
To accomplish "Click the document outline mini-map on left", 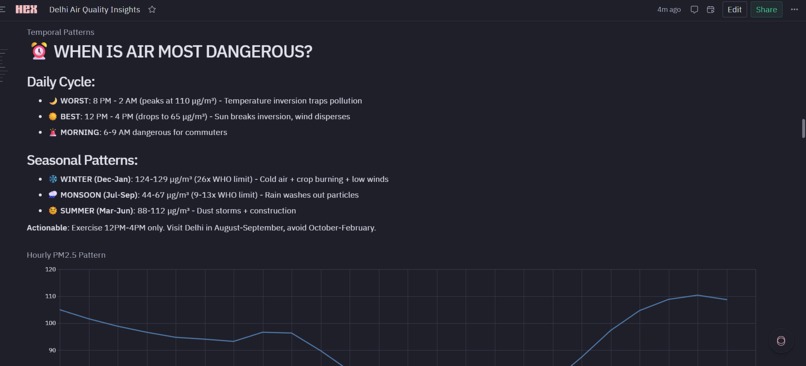I will click(3, 66).
